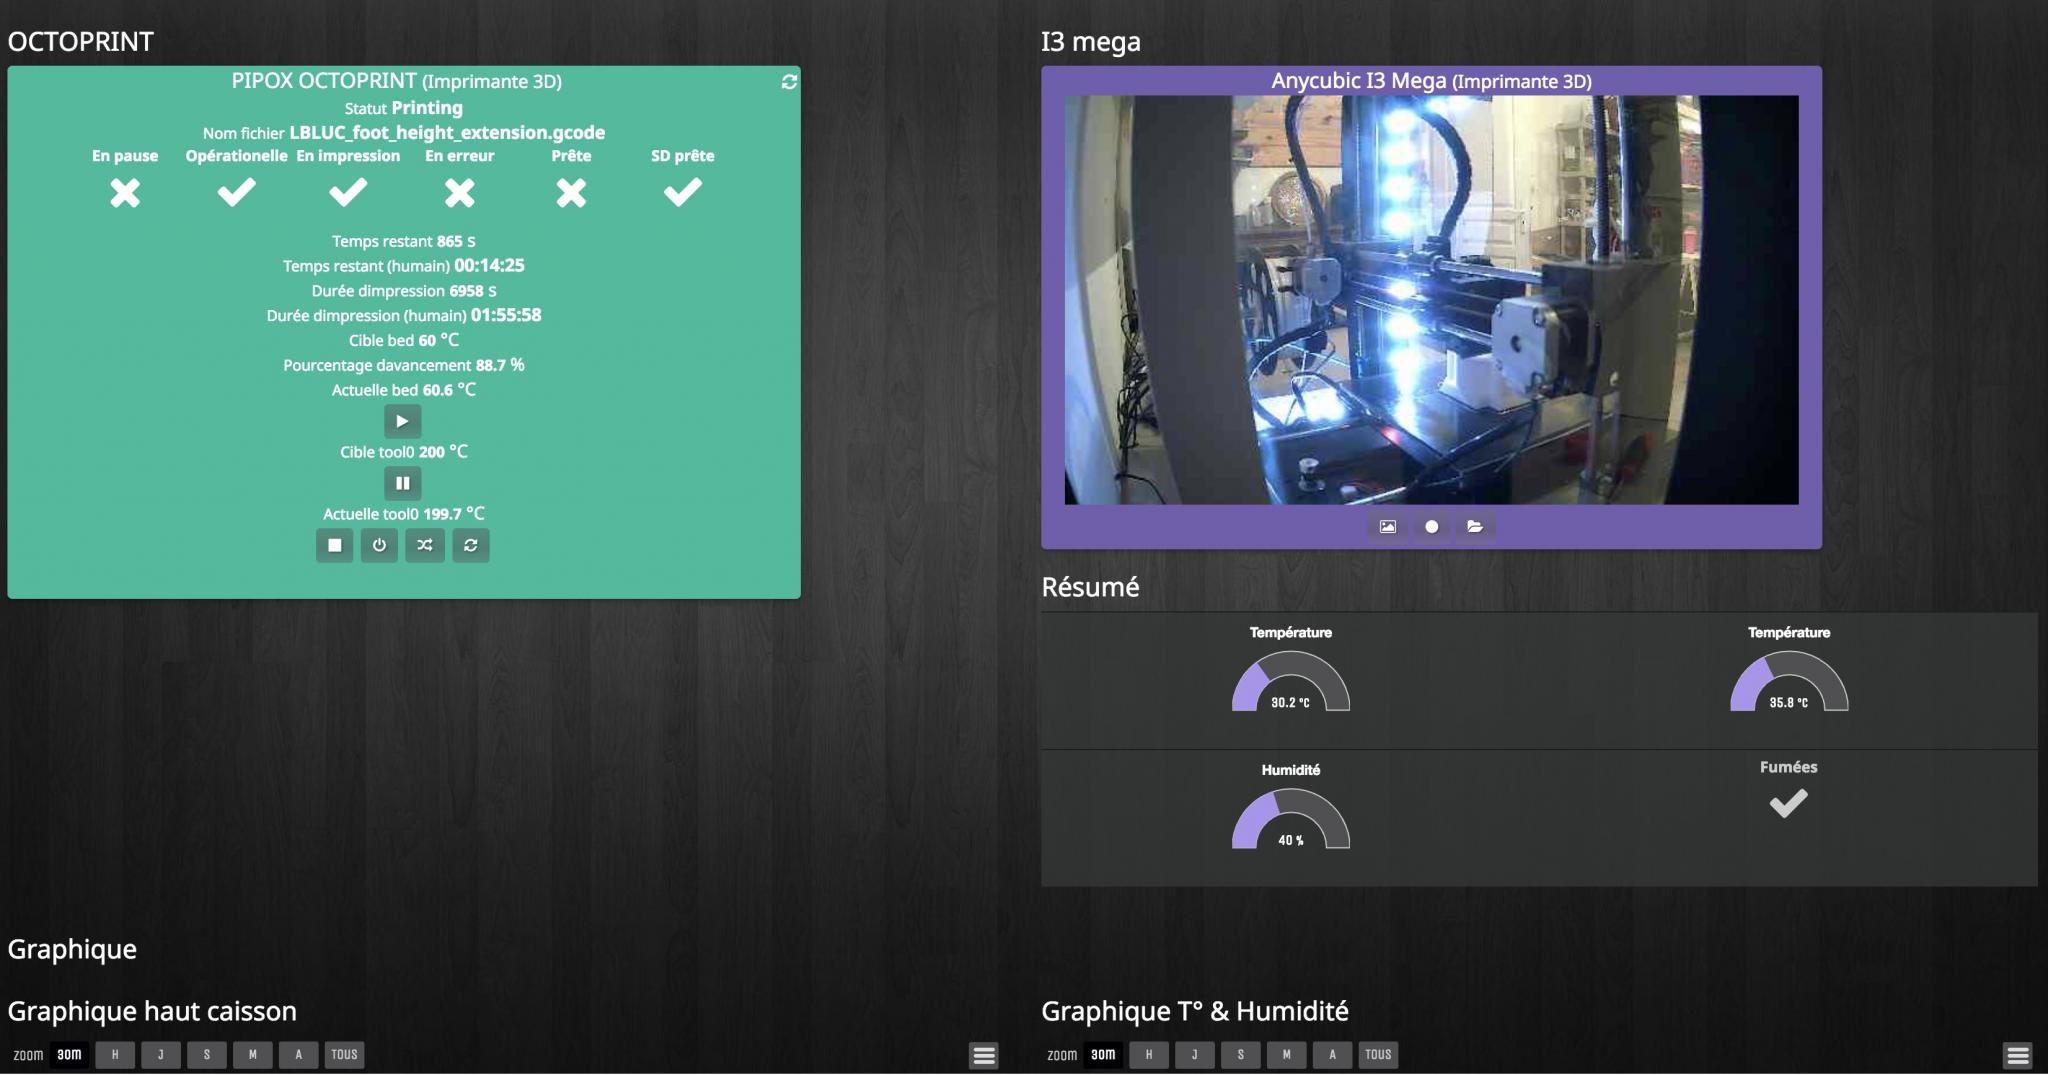Viewport: 2048px width, 1075px height.
Task: Select A zoom in Graphique haut caisson
Action: (x=298, y=1055)
